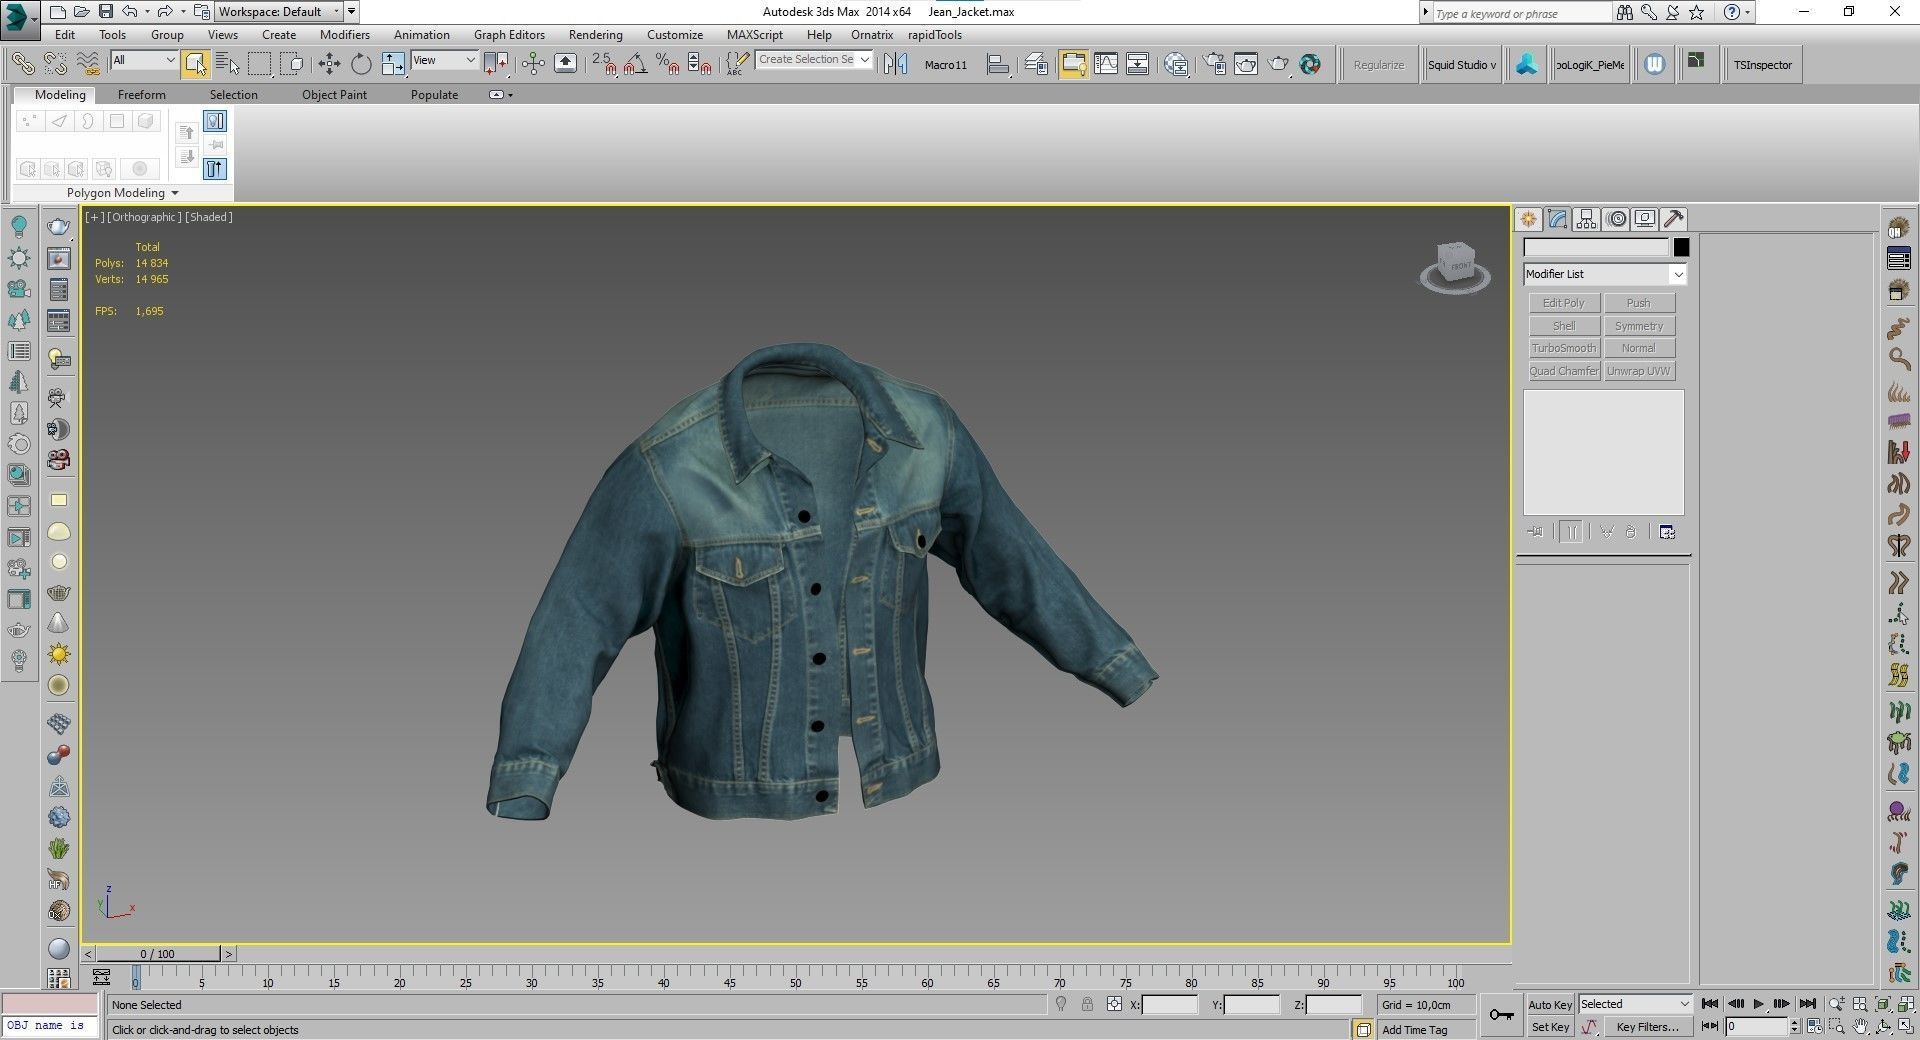Open the Hierarchy command panel tab
Image resolution: width=1920 pixels, height=1040 pixels.
click(1586, 219)
